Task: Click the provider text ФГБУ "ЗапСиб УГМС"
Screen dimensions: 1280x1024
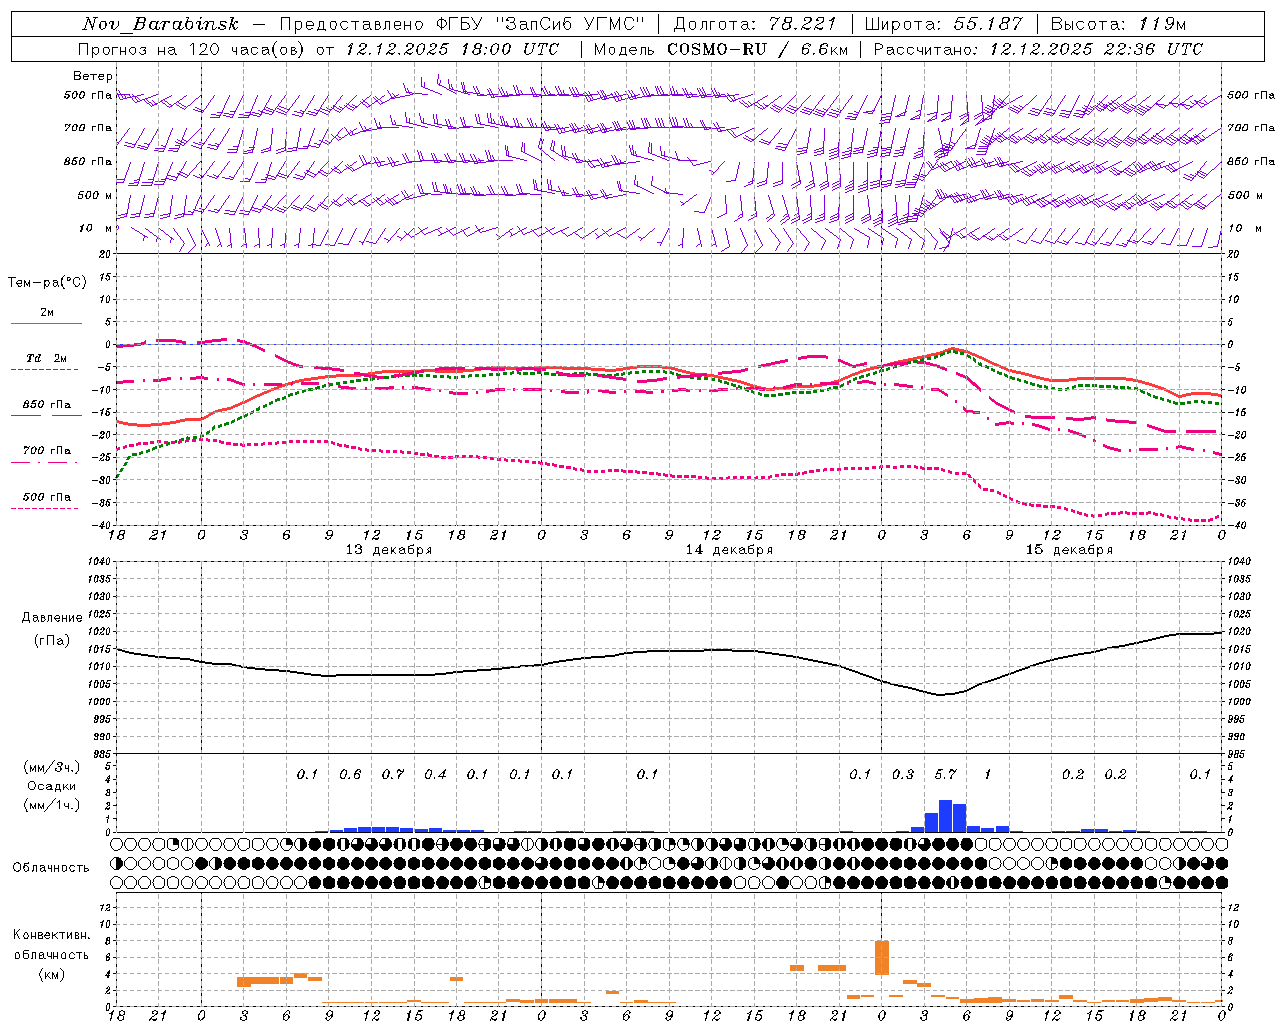Action: click(x=540, y=24)
